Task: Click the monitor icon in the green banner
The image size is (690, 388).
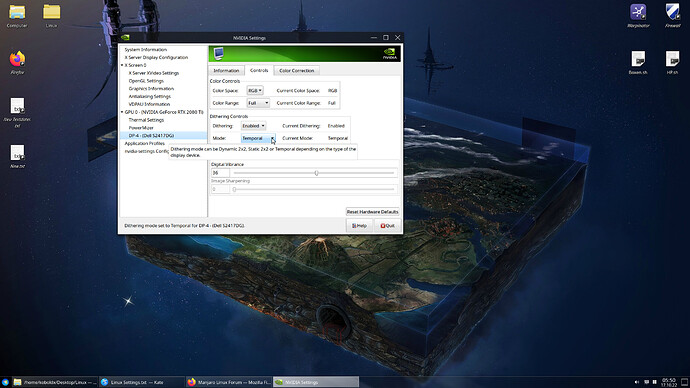Action: point(219,54)
